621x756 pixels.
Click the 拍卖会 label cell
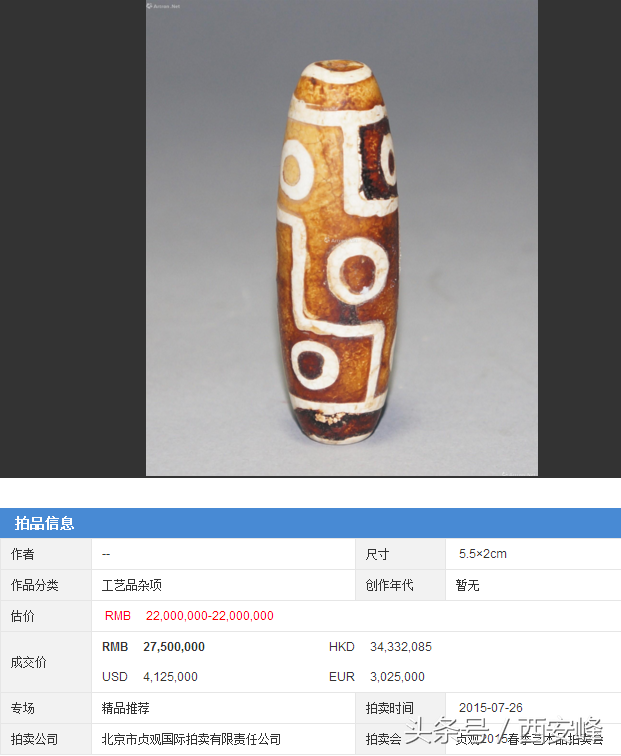400,739
